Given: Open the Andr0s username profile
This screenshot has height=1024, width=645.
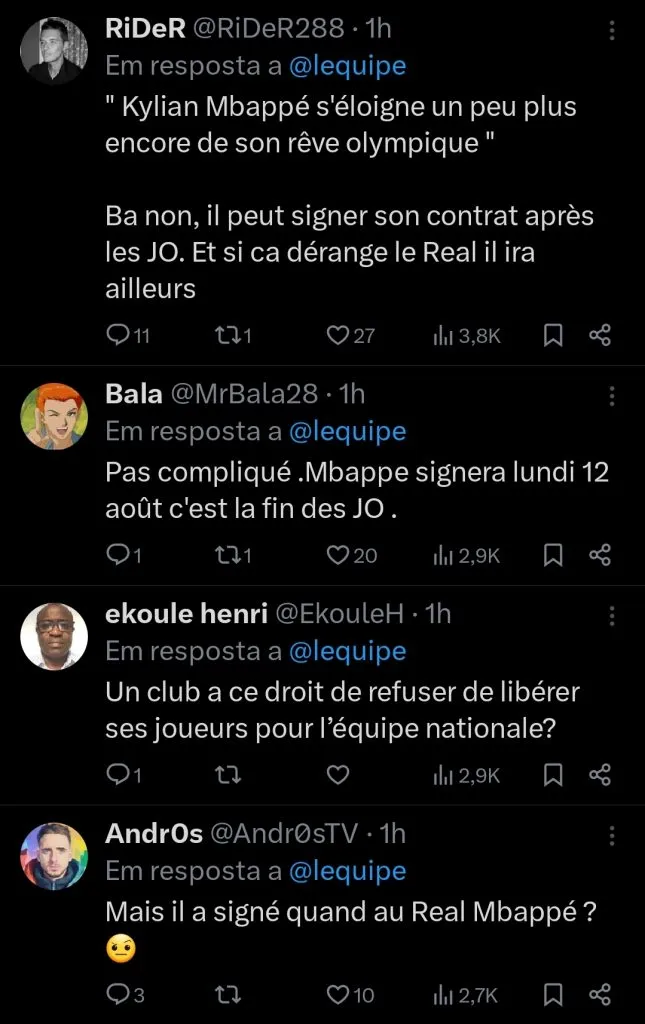Looking at the screenshot, I should tap(154, 833).
